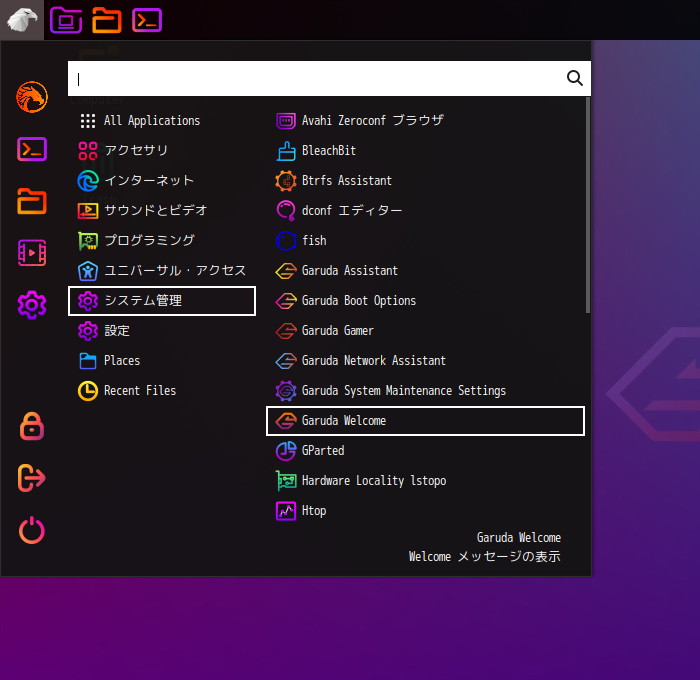Screen dimensions: 700x680
Task: Open folder favorite in menu sidebar
Action: pos(32,201)
